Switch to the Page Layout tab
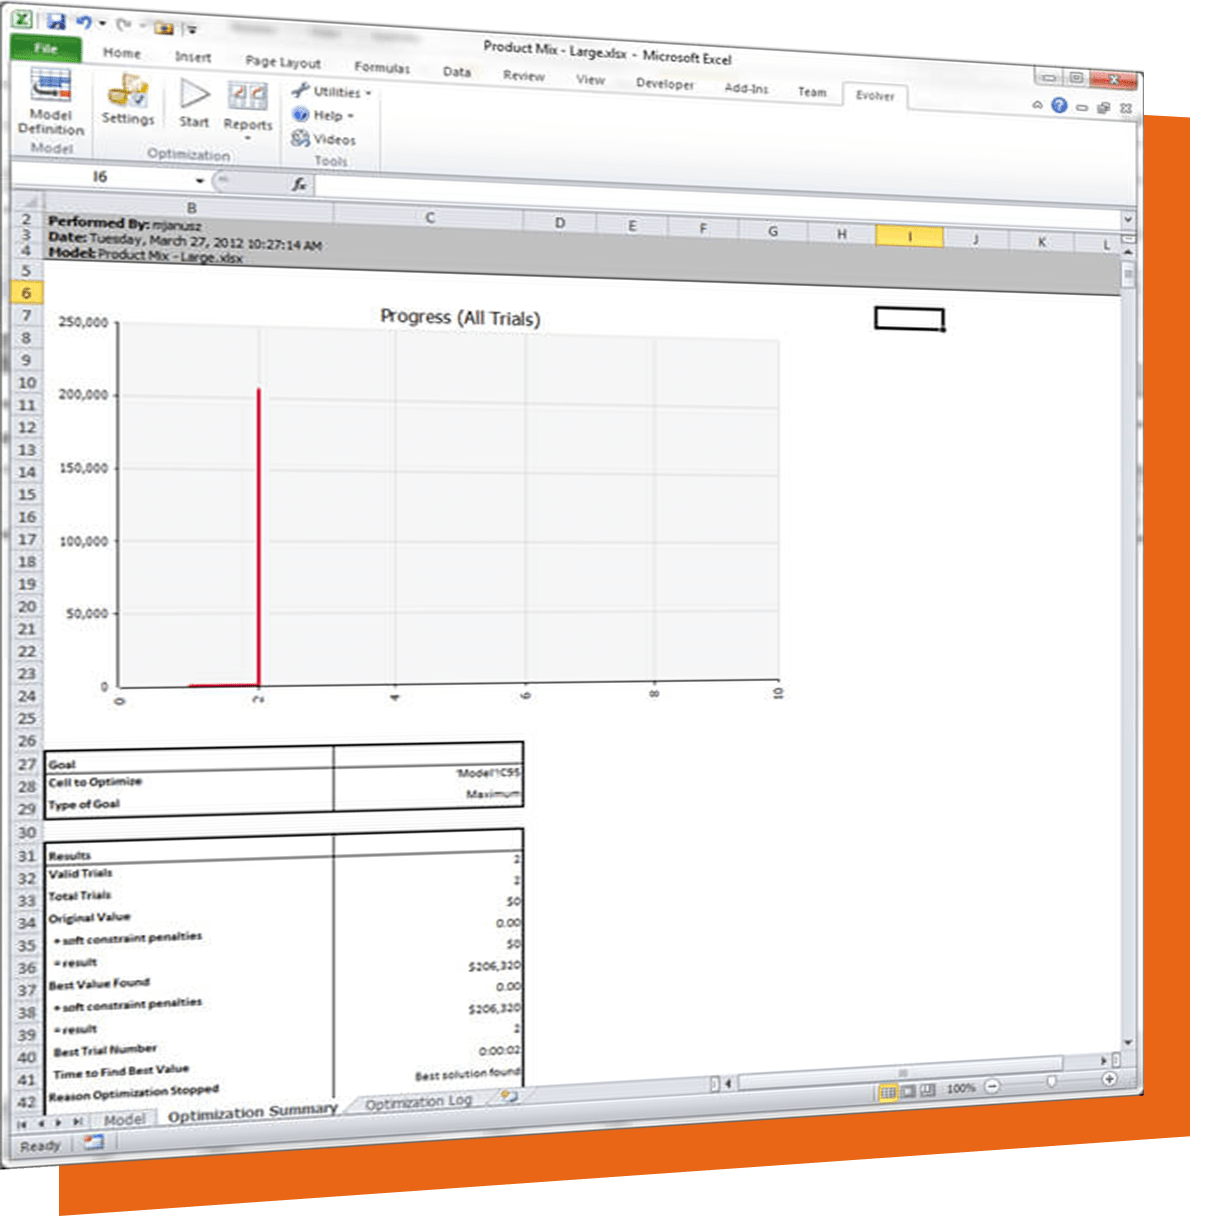The width and height of the screenshot is (1215, 1232). (x=283, y=62)
